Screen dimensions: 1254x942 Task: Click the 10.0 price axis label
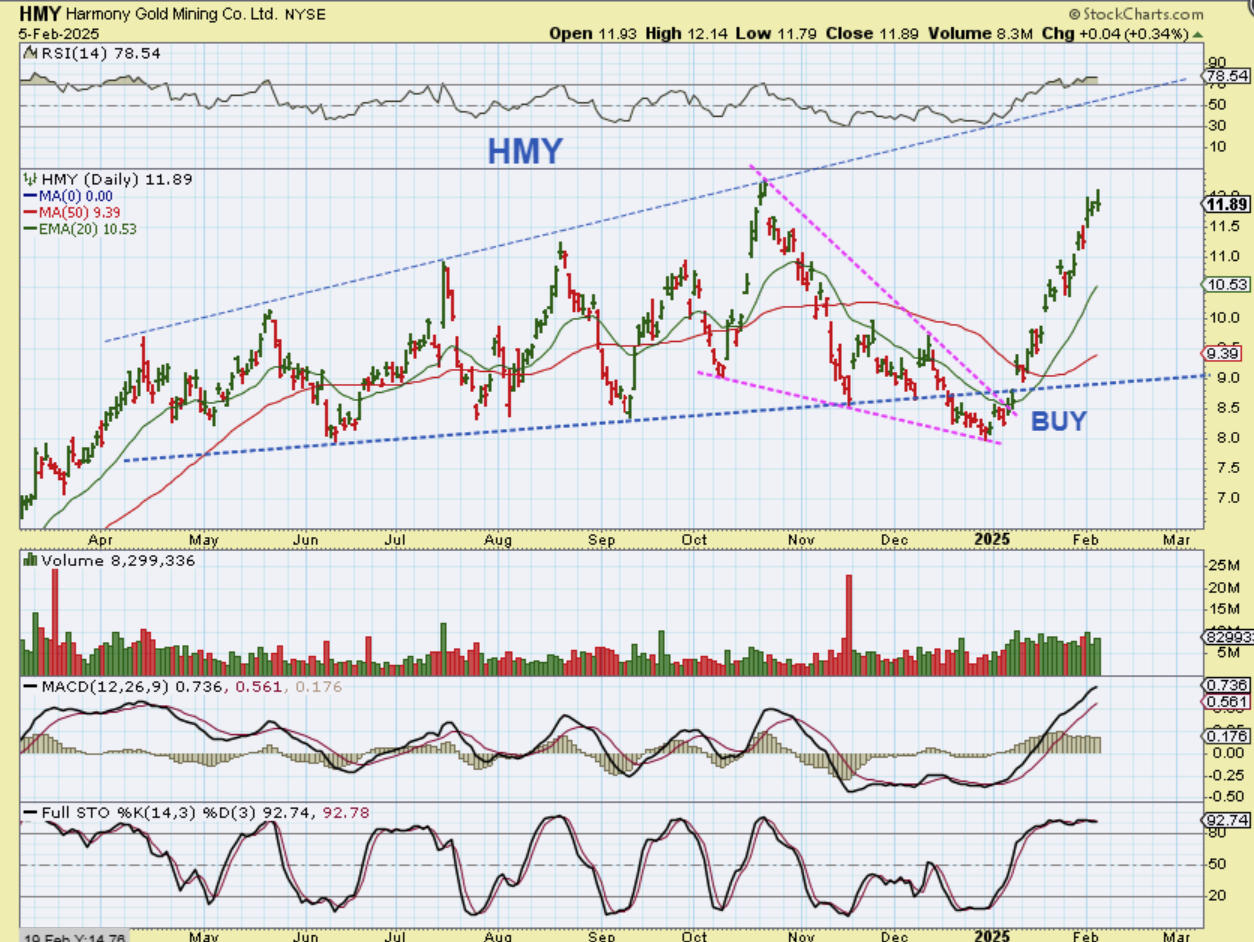pyautogui.click(x=1223, y=317)
